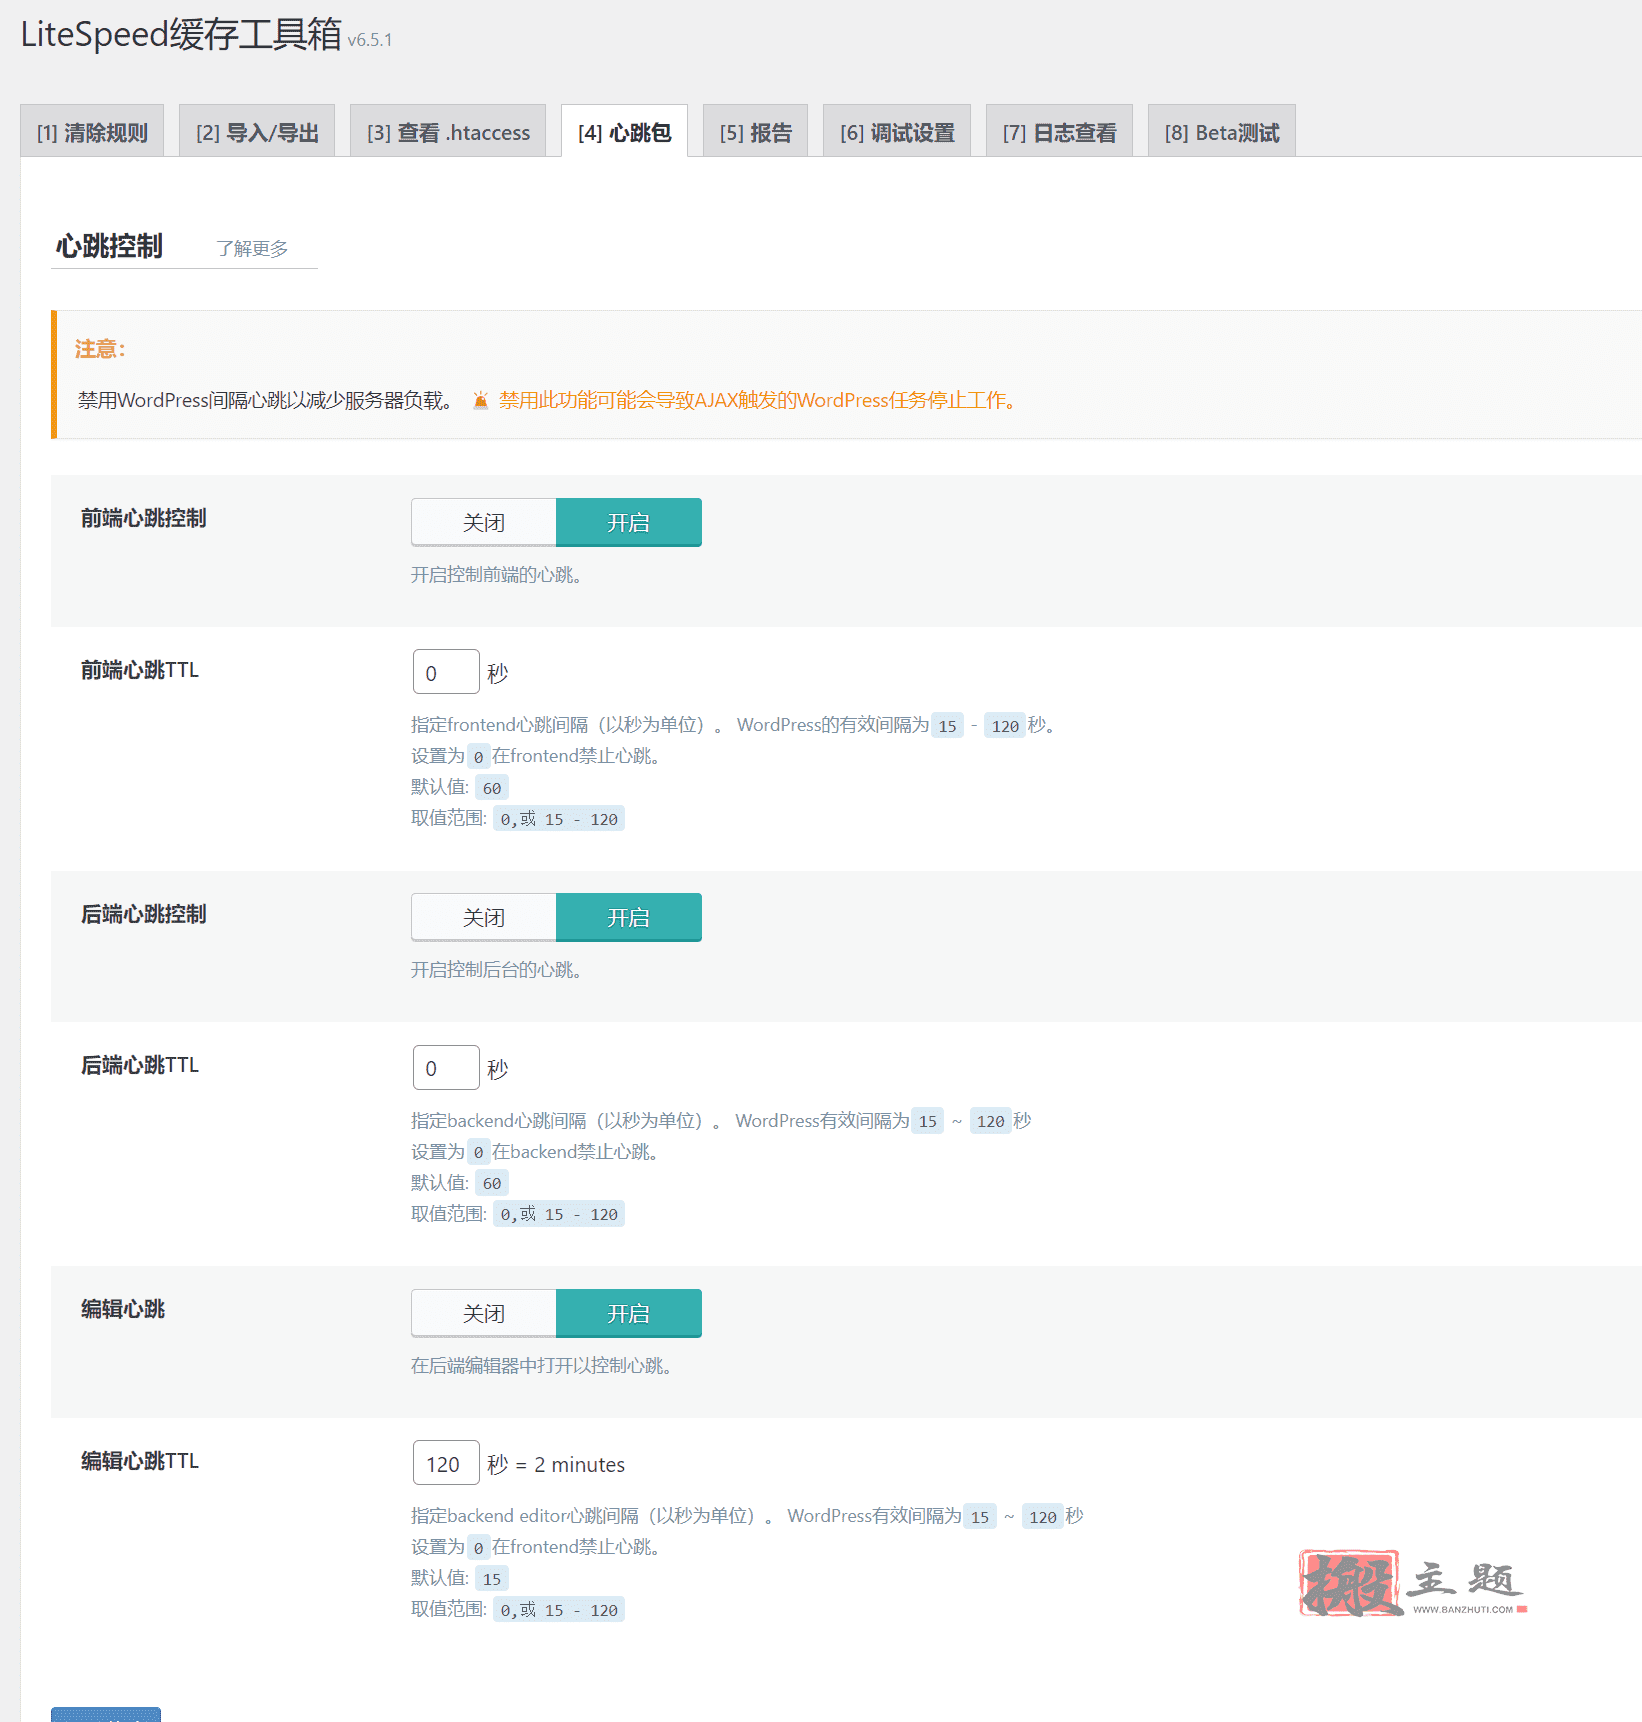Open the [8] Beta测试 tab
This screenshot has width=1642, height=1722.
pos(1221,132)
